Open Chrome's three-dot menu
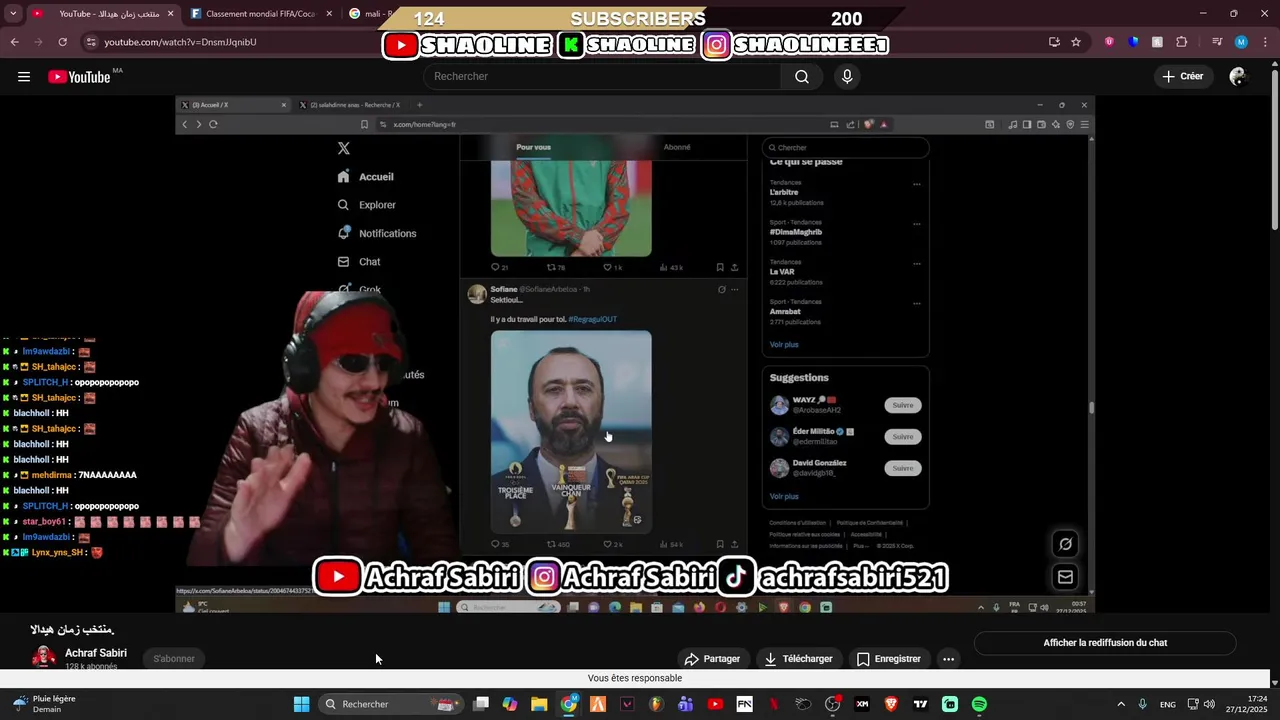 [x=1265, y=42]
